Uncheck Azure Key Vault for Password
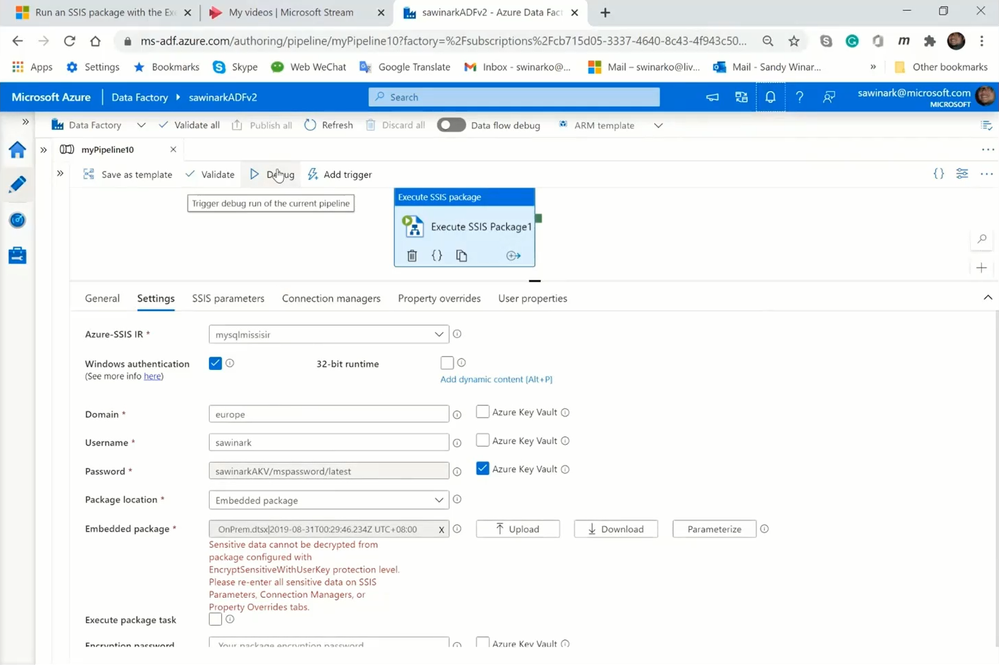999x665 pixels. [483, 468]
